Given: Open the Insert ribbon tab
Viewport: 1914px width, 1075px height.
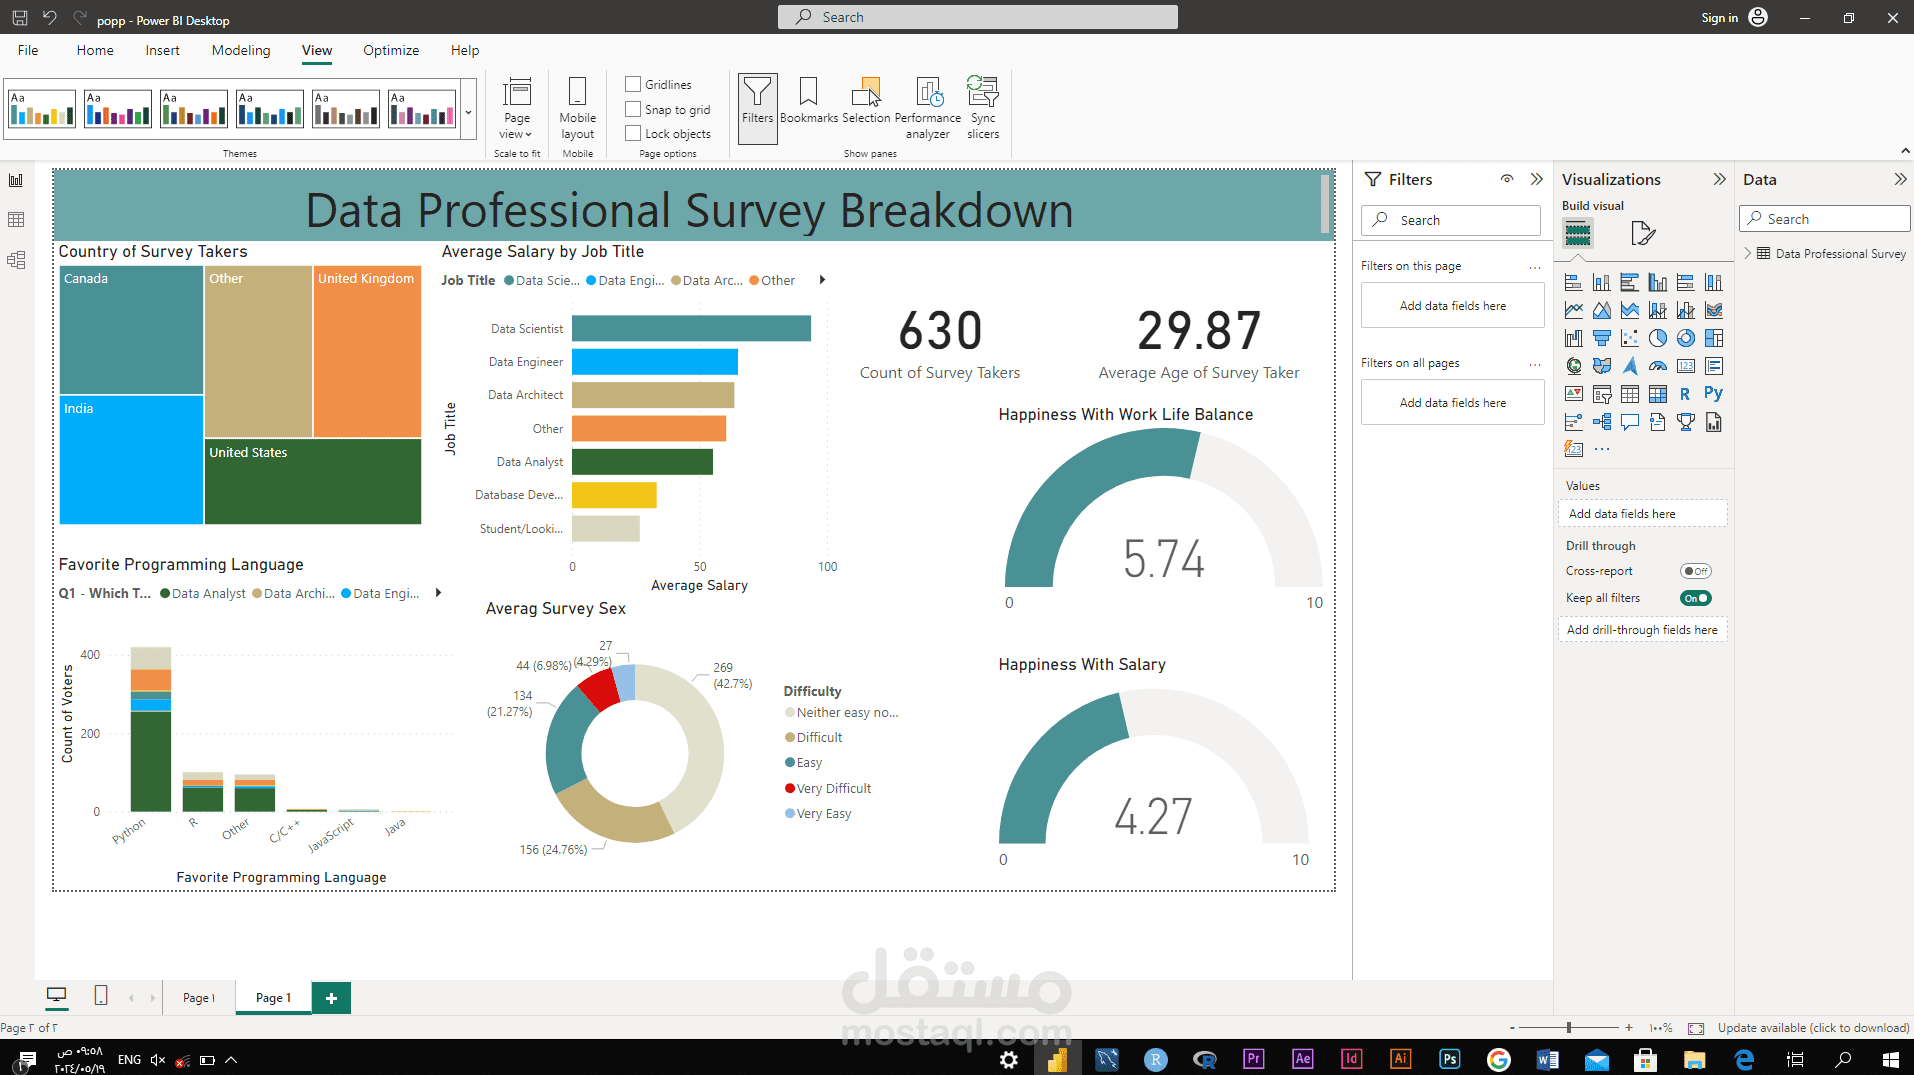Looking at the screenshot, I should pyautogui.click(x=162, y=50).
